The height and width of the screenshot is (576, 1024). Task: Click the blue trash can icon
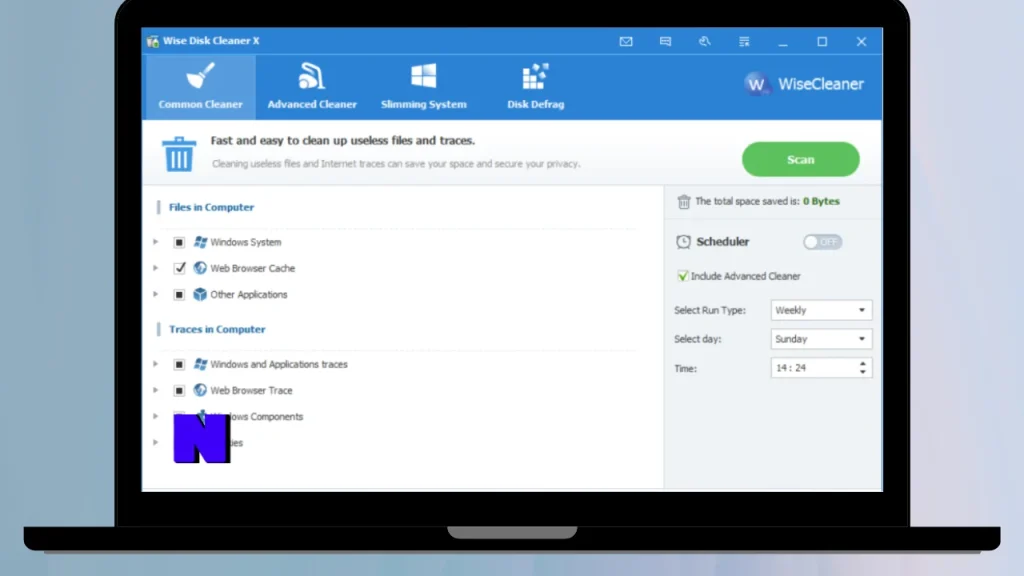[179, 154]
